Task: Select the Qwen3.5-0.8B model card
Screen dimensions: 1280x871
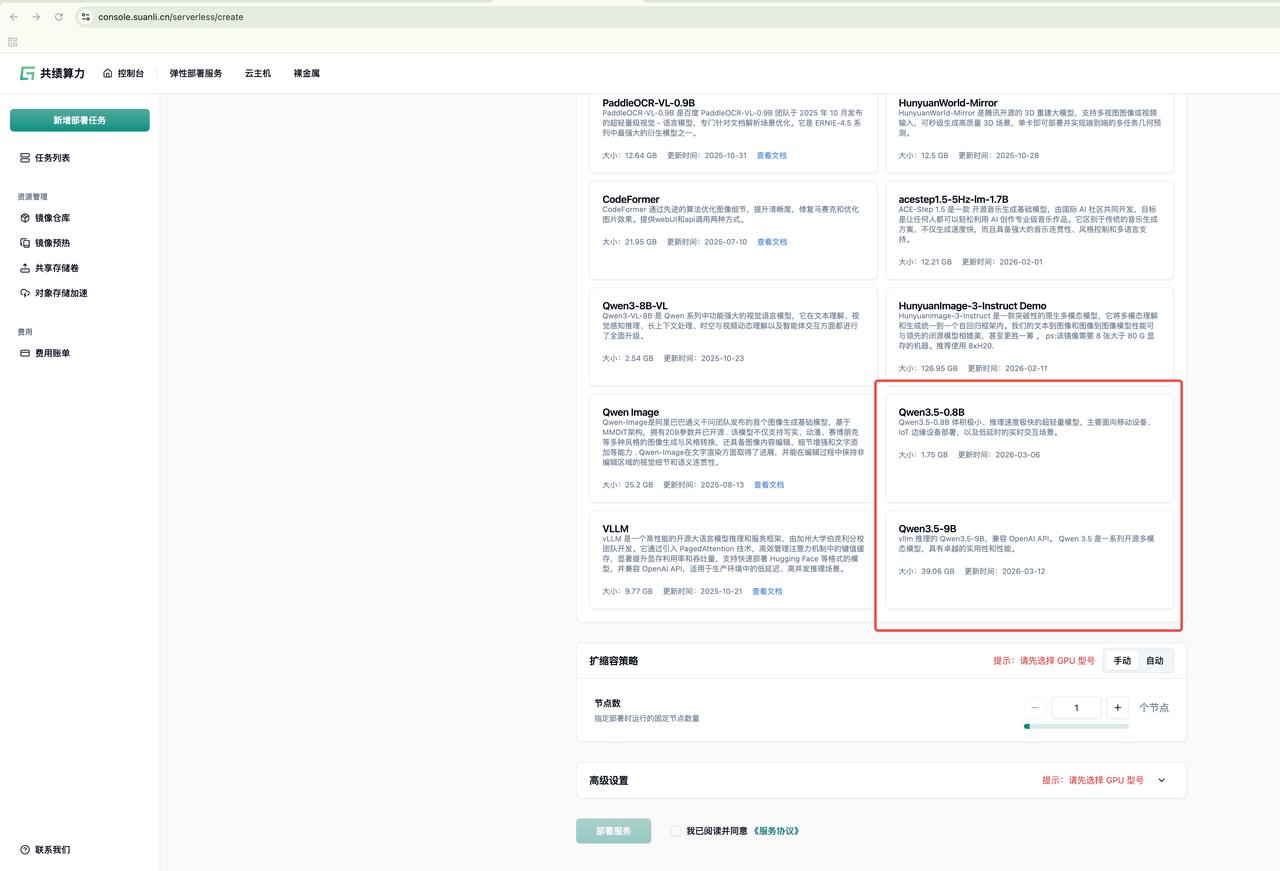Action: [x=1030, y=448]
